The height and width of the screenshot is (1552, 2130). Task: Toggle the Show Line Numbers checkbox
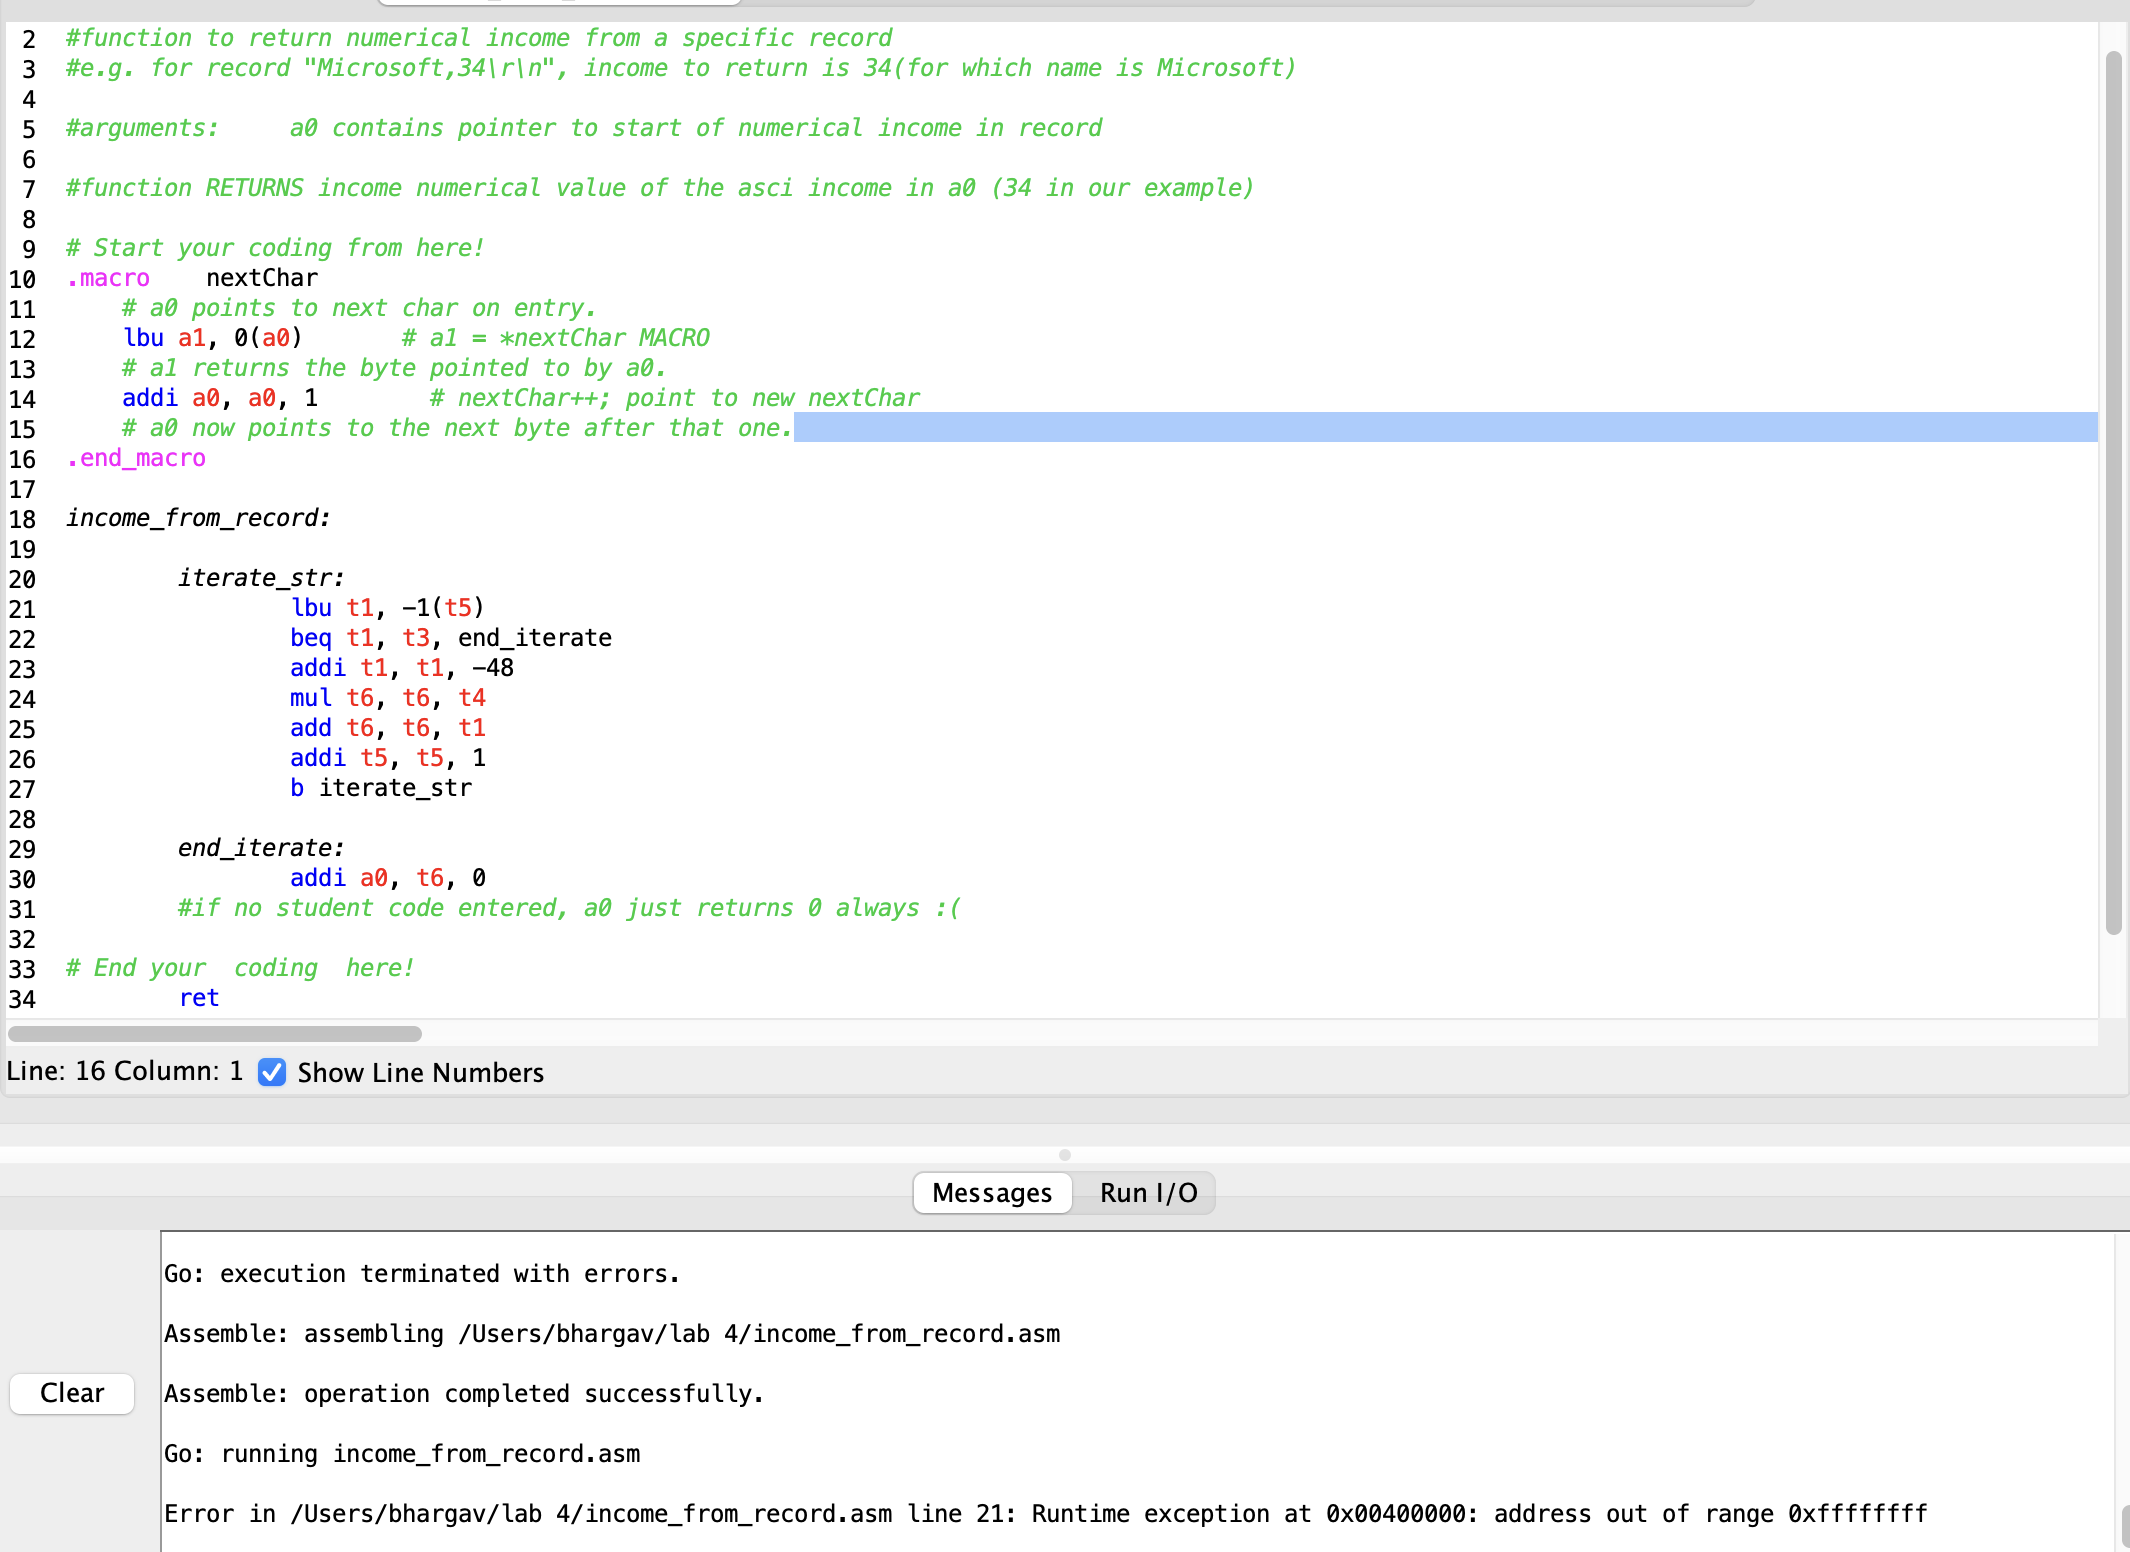click(271, 1072)
